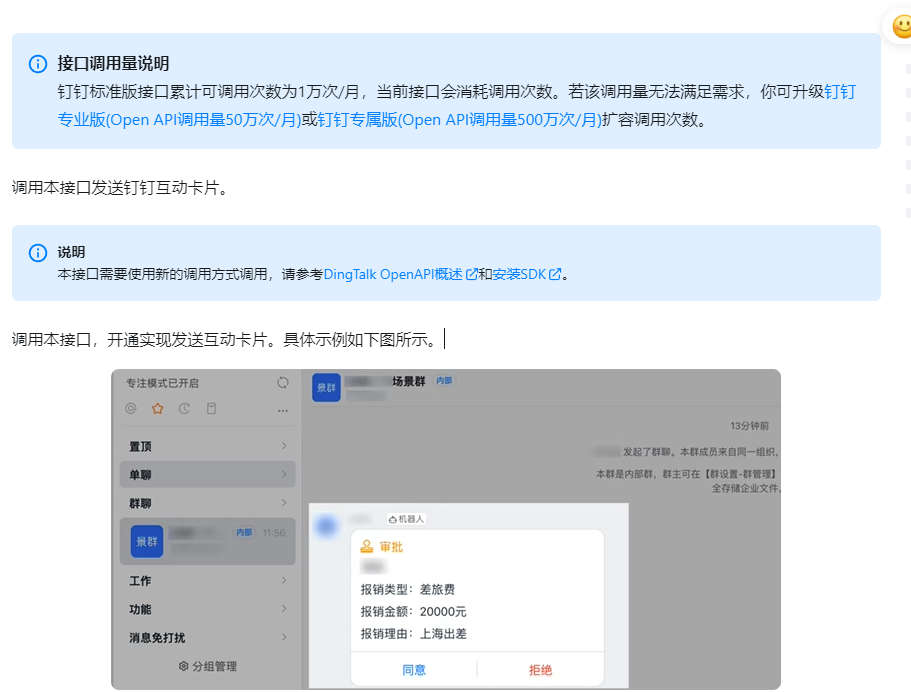
Task: Click the 13分钟前 timestamp
Action: pyautogui.click(x=749, y=426)
